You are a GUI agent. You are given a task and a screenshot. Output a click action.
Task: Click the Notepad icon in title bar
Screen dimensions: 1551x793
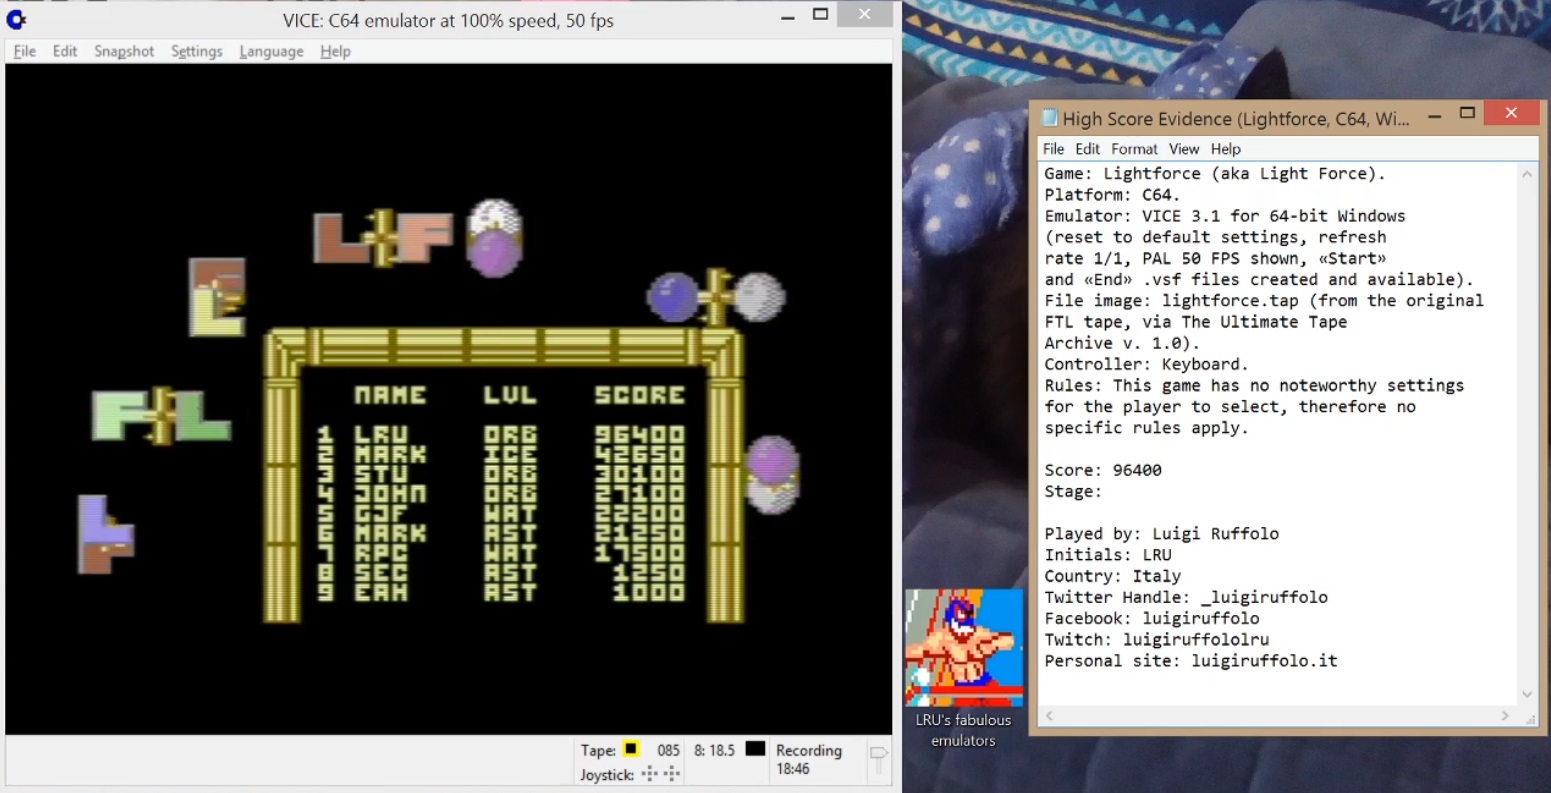pos(1049,118)
